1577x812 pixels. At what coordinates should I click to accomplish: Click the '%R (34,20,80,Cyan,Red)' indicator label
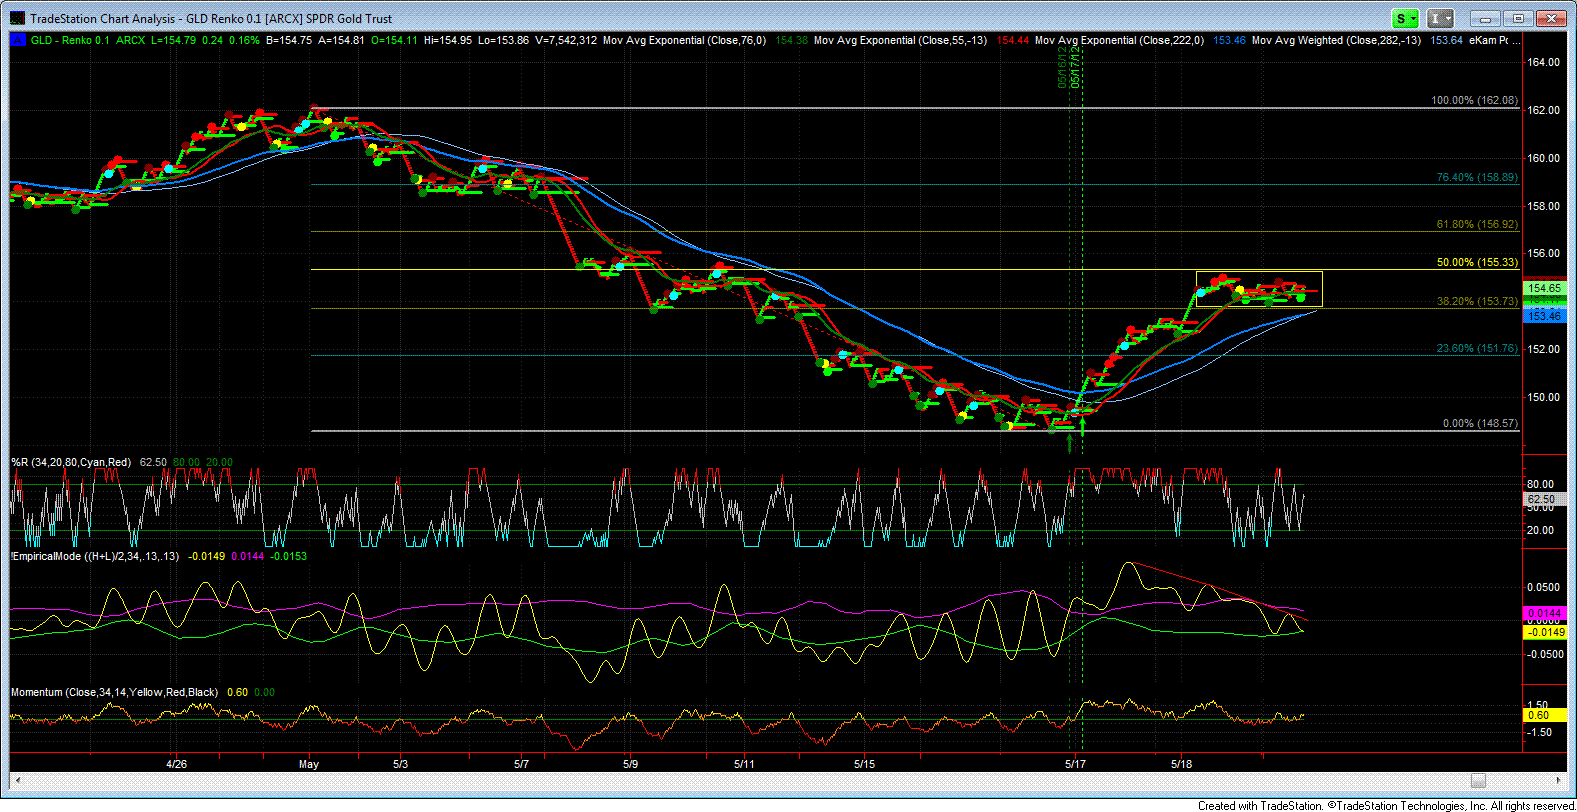click(71, 462)
